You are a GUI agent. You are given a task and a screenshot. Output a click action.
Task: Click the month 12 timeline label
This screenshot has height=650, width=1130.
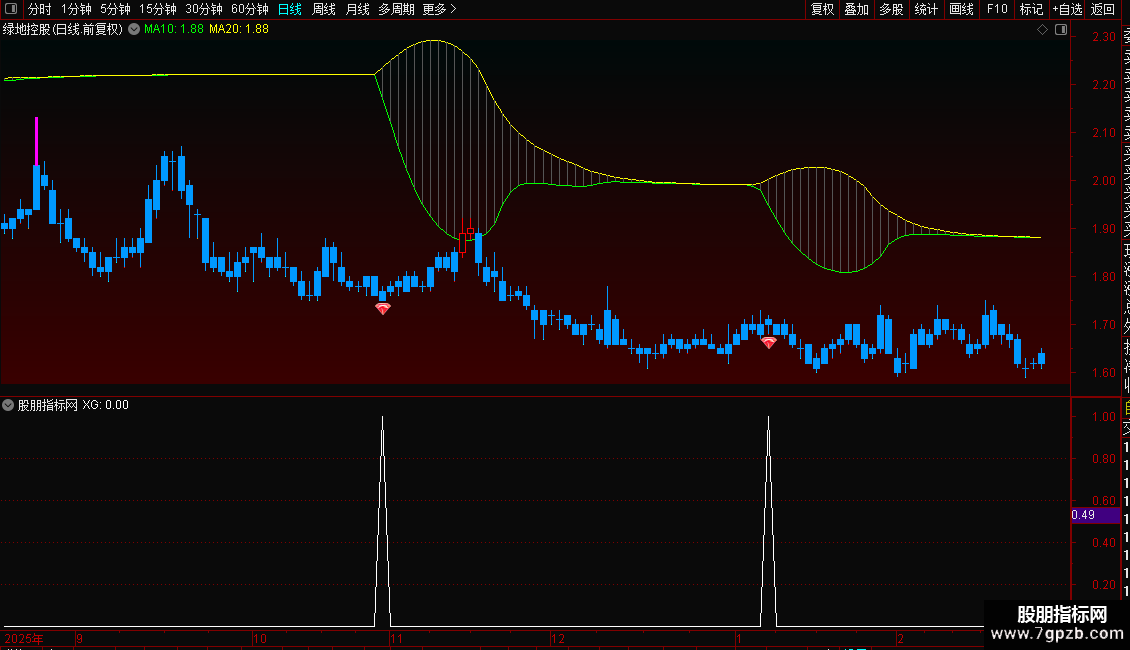[558, 638]
